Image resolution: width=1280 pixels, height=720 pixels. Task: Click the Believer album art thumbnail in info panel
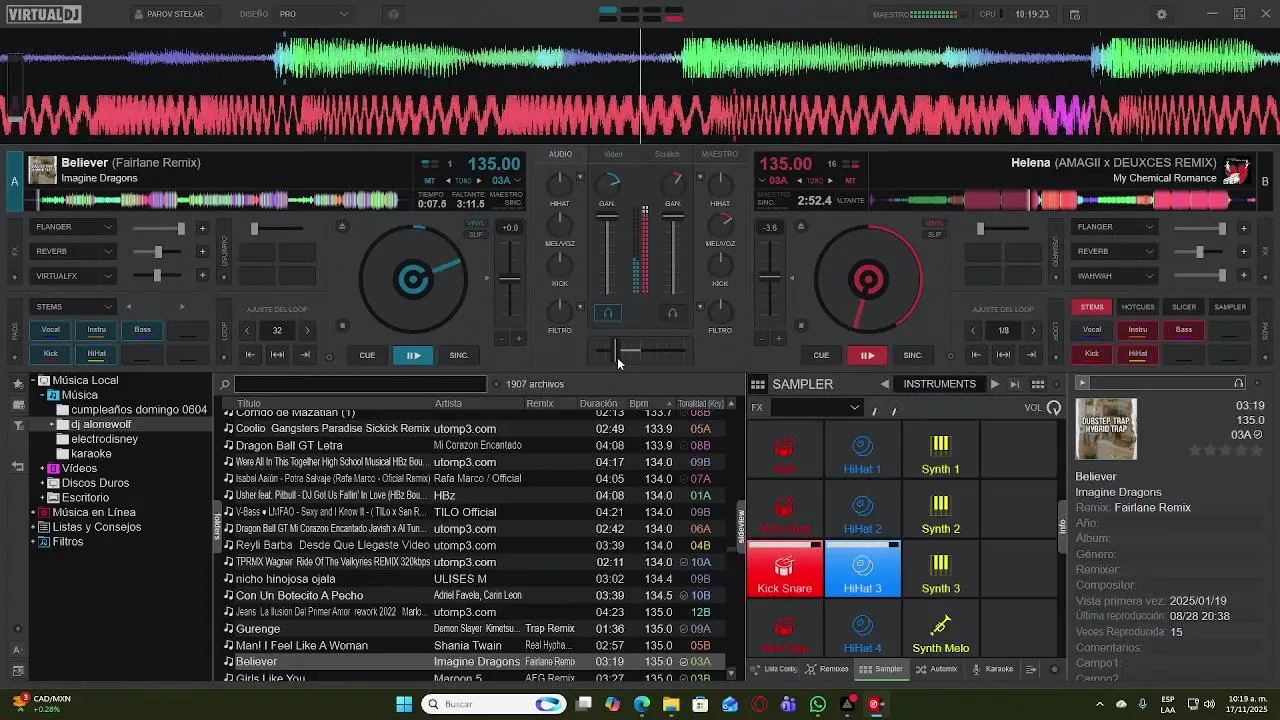tap(1106, 429)
